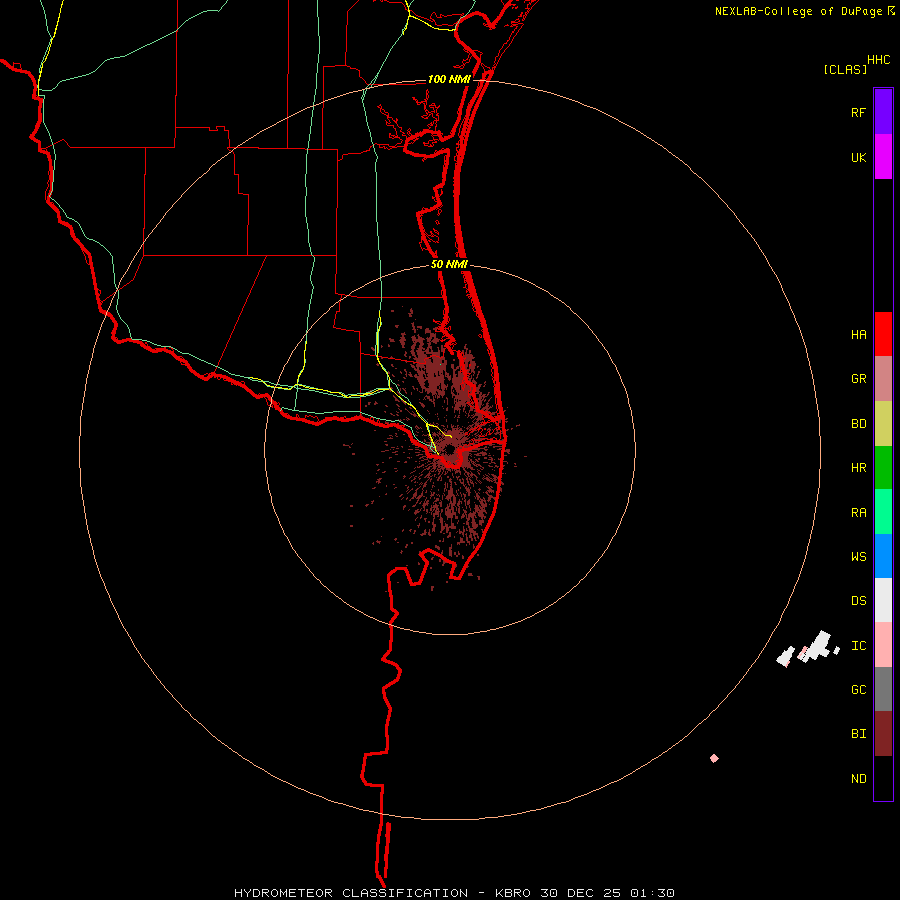
Task: Click the DS legend label text
Action: click(858, 601)
